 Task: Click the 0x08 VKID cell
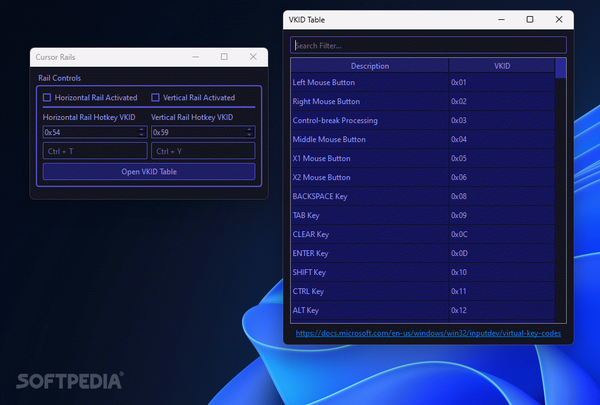click(x=502, y=196)
